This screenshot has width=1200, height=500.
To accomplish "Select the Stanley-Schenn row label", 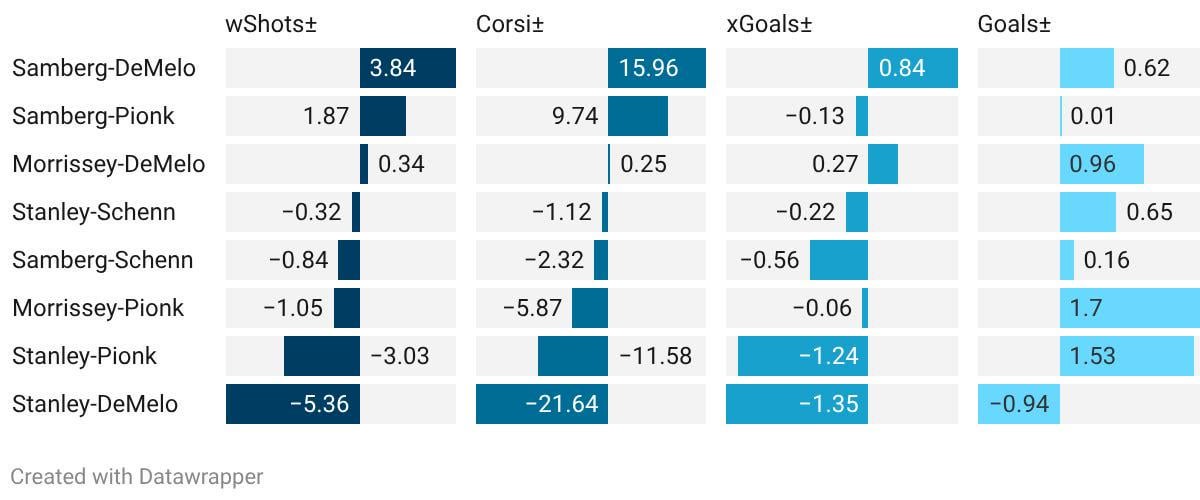I will click(94, 212).
